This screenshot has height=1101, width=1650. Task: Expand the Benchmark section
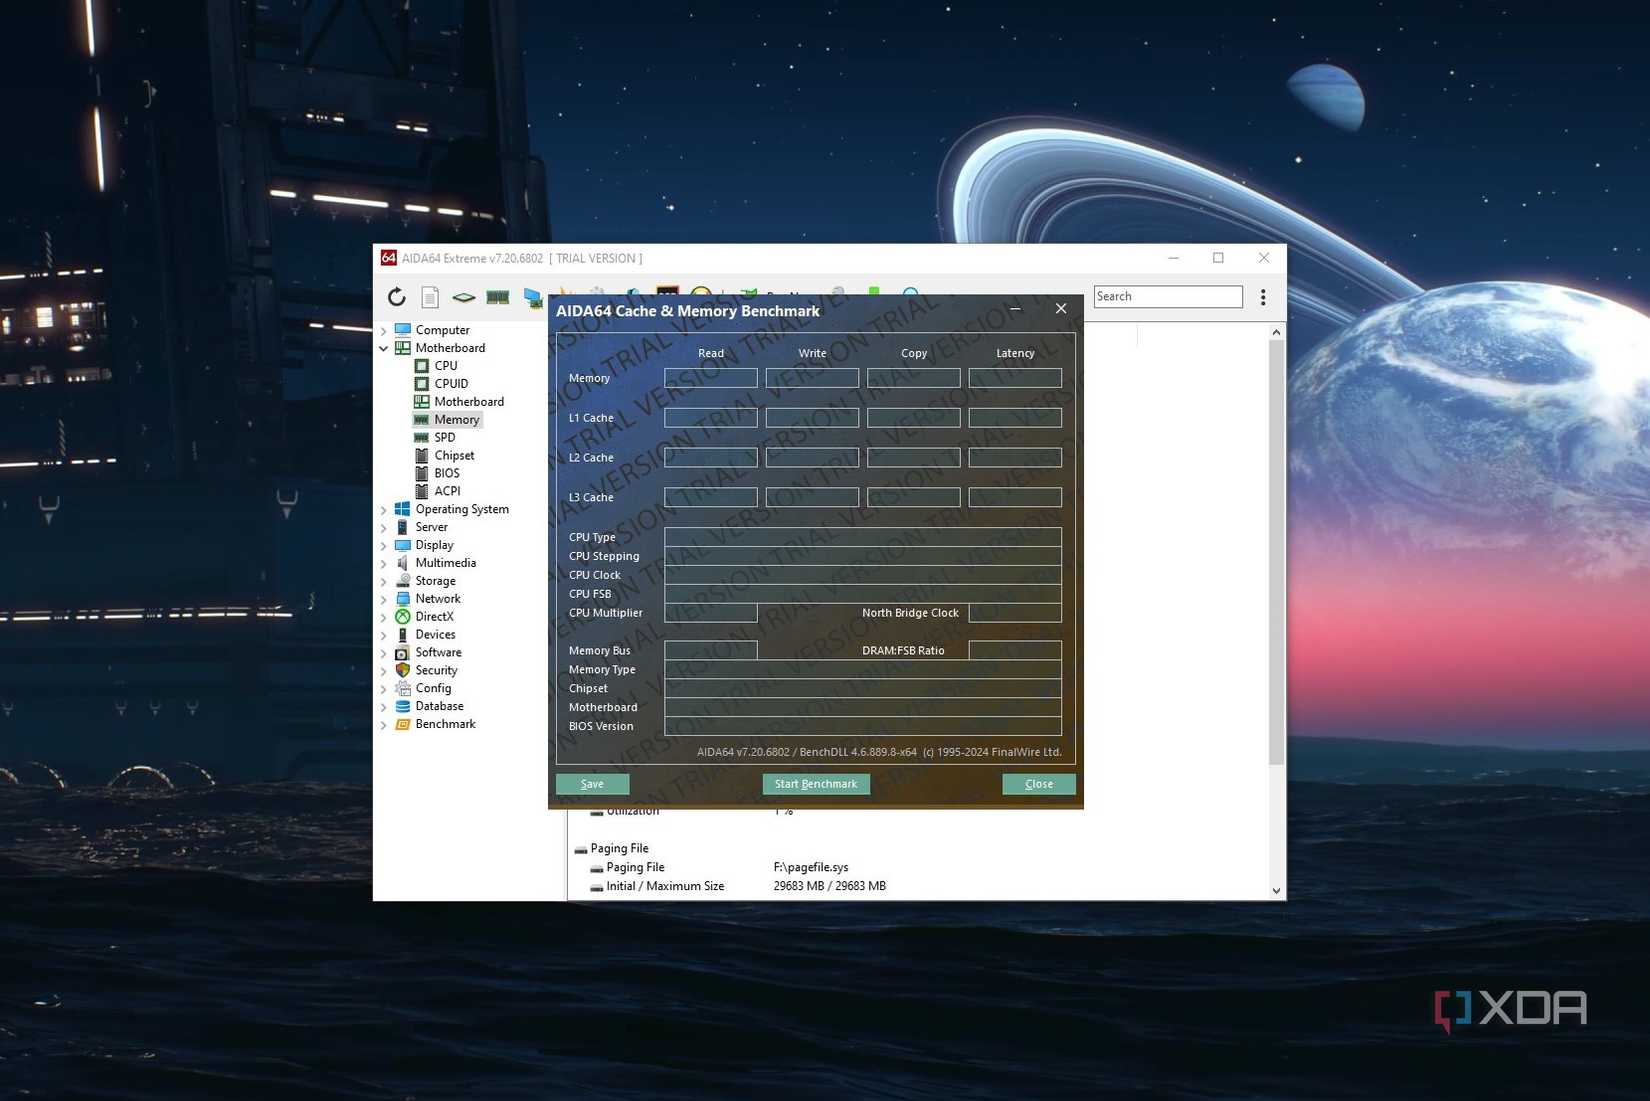coord(384,724)
